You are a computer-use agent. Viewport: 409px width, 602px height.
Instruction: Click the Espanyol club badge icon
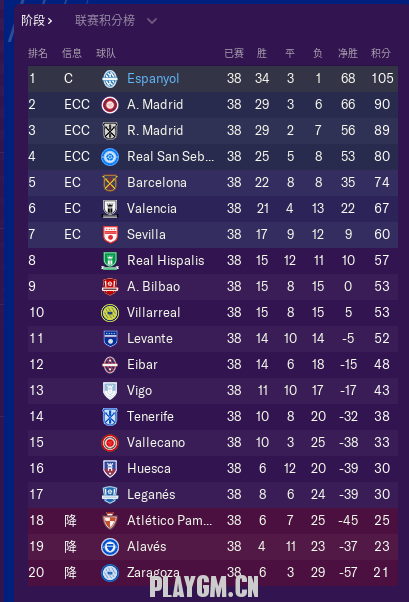(110, 79)
